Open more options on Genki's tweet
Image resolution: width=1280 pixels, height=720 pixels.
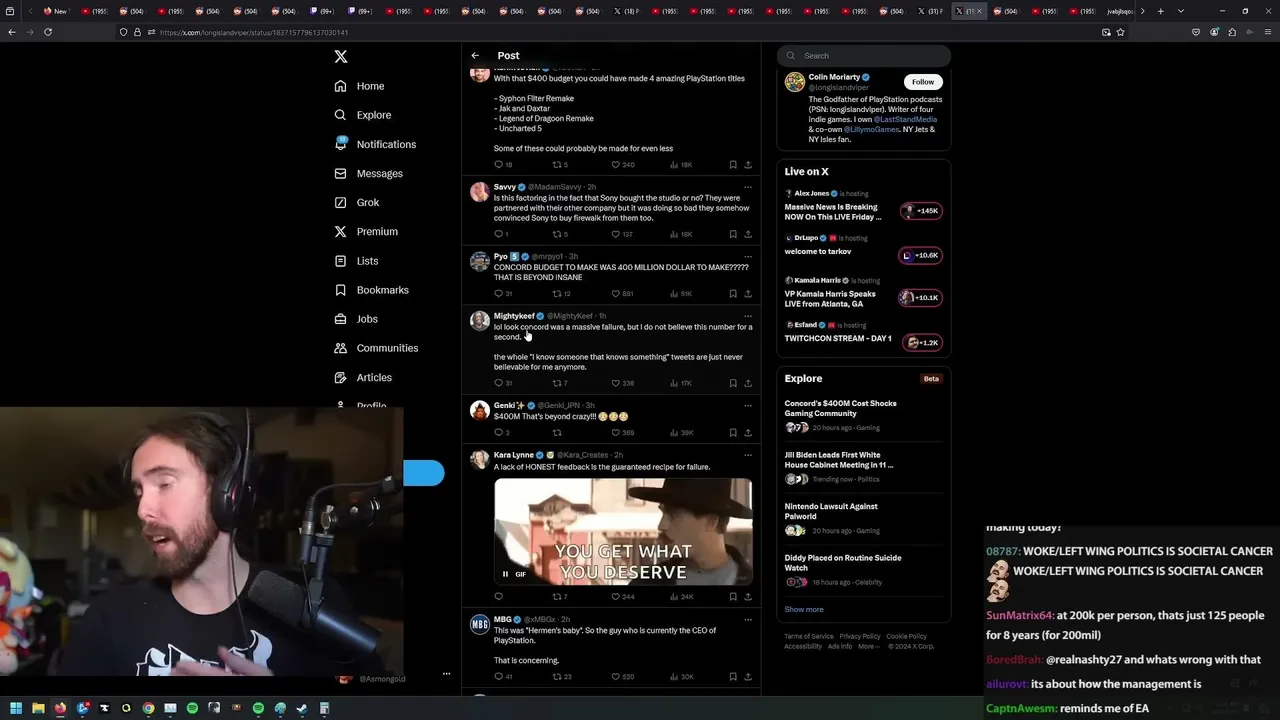point(747,406)
